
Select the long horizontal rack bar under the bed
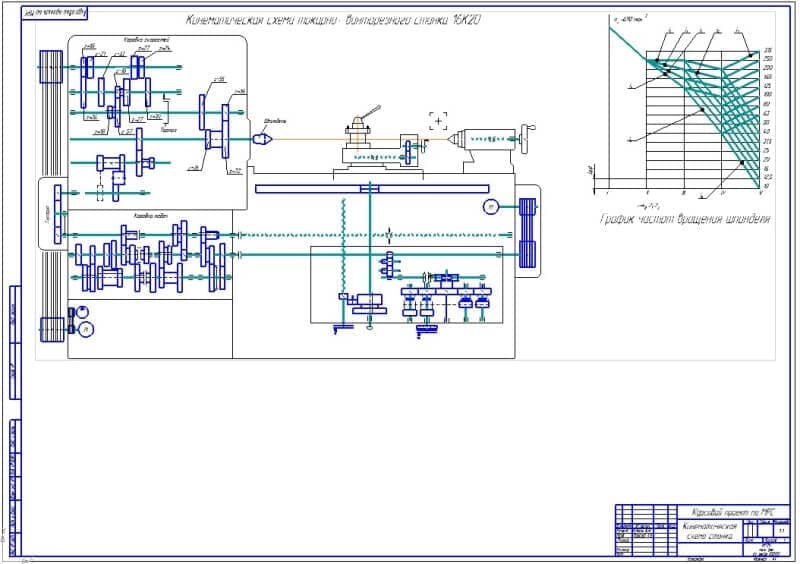point(372,189)
